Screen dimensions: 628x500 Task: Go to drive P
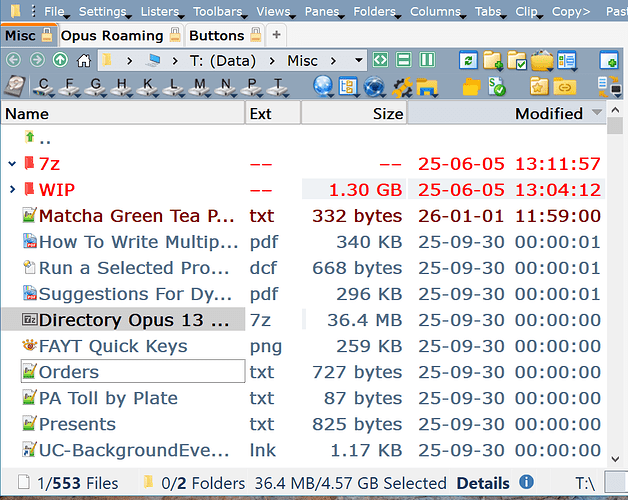click(x=252, y=87)
